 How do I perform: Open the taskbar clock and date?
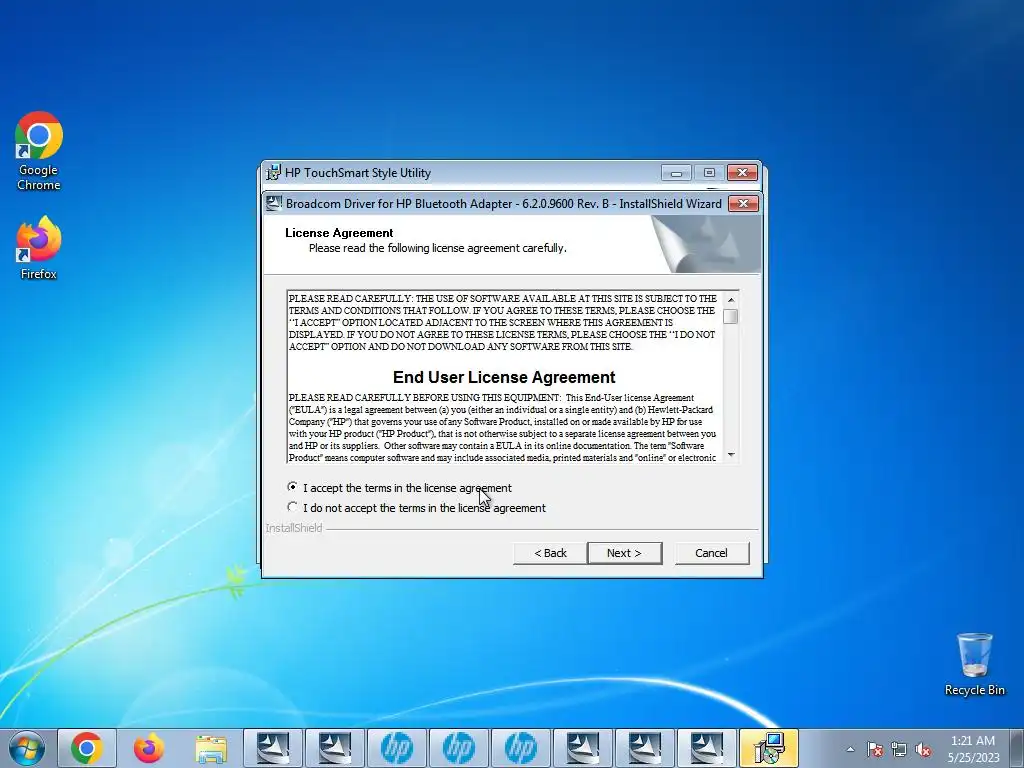tap(973, 749)
